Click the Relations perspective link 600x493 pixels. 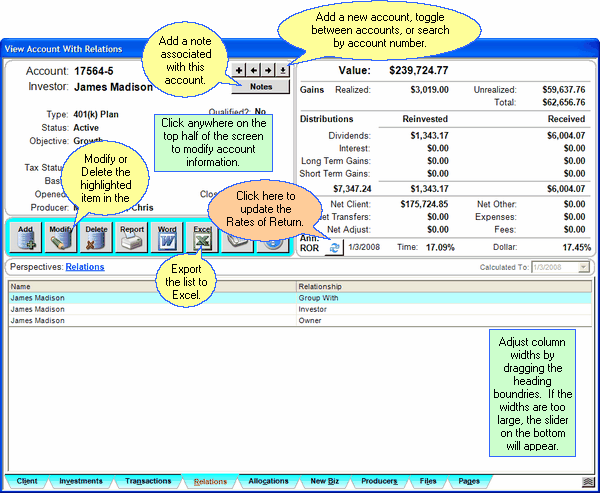coord(85,267)
